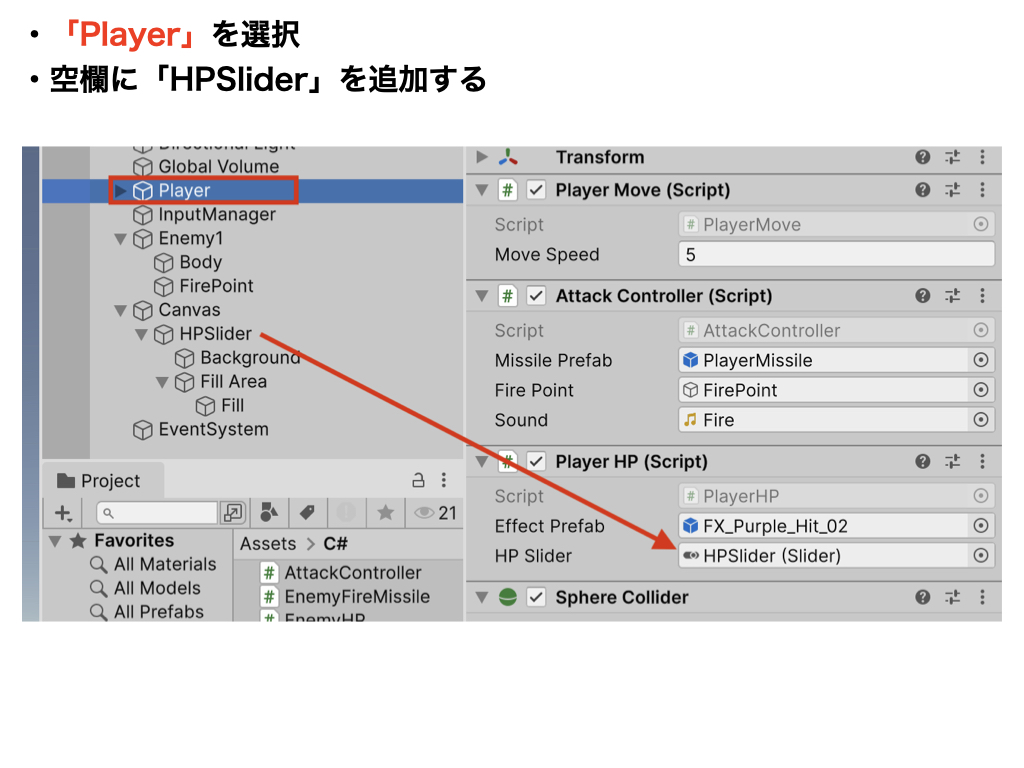
Task: Go to Assets in breadcrumb path
Action: 268,543
